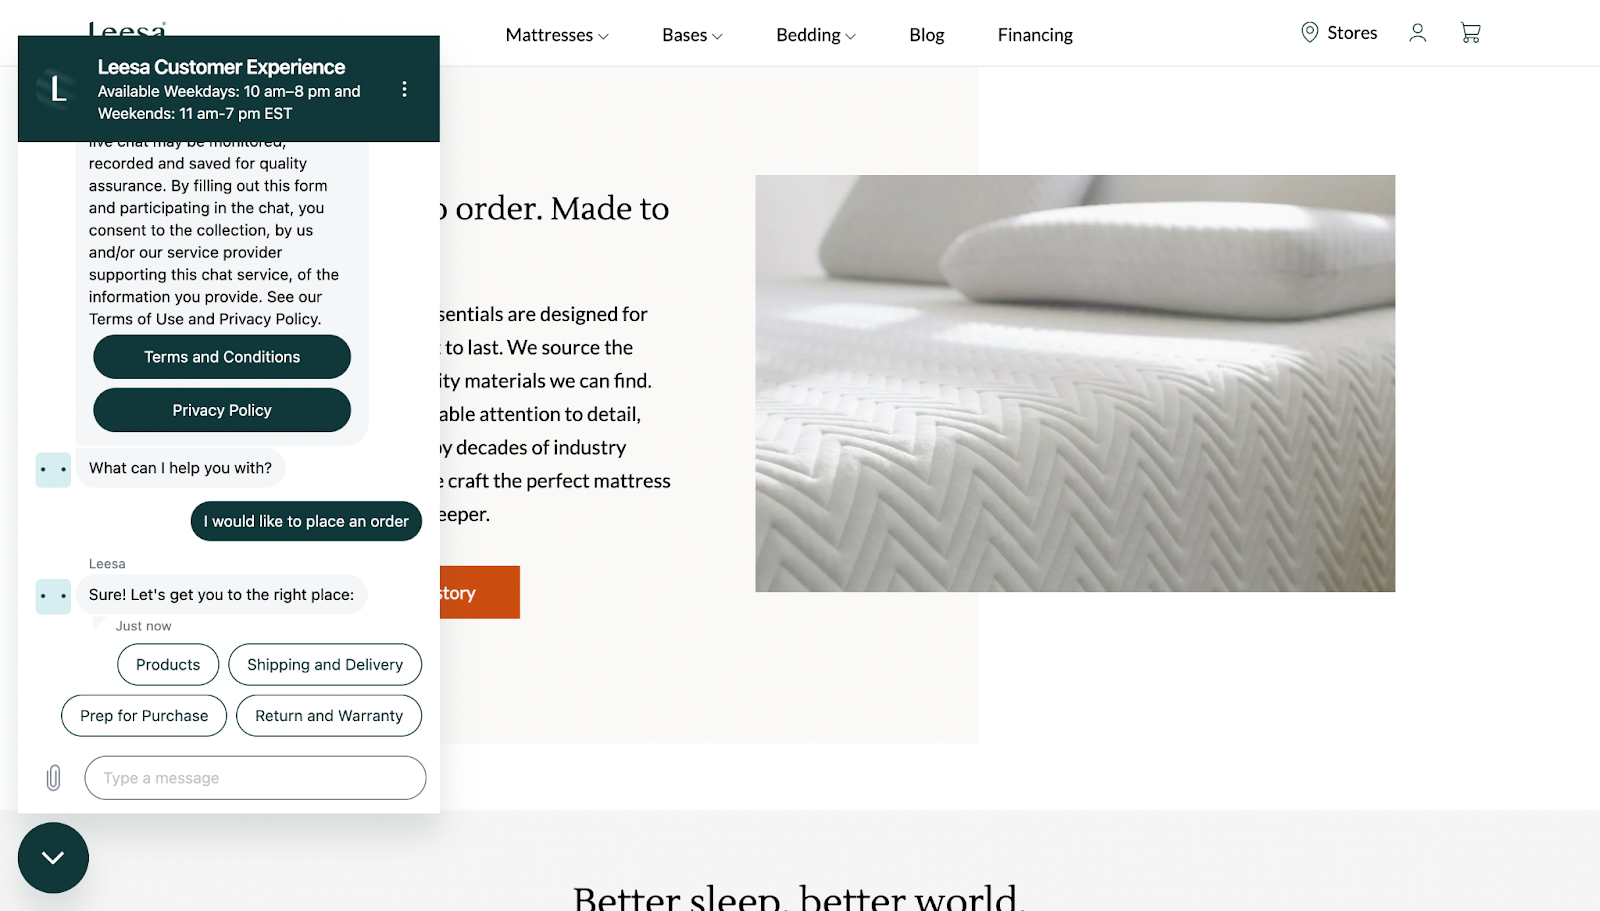Open chat options three-dot menu
The height and width of the screenshot is (911, 1600).
(404, 89)
